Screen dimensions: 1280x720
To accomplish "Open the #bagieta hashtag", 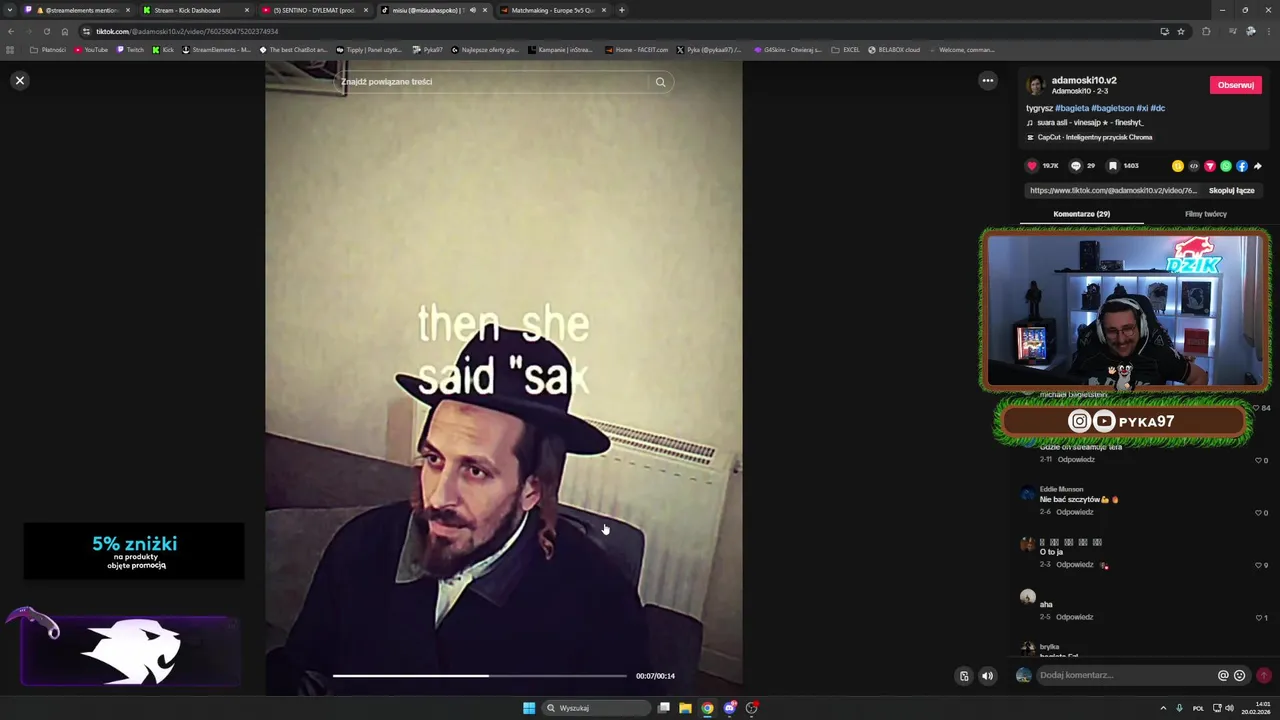I will [x=1071, y=108].
